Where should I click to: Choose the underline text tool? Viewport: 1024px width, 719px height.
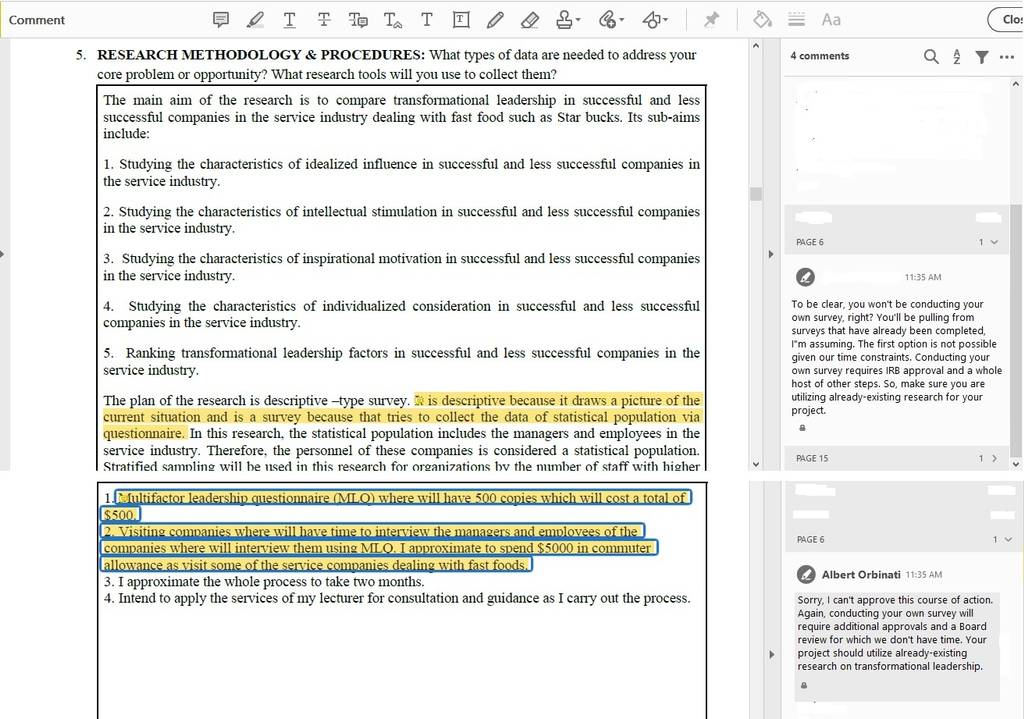coord(289,20)
